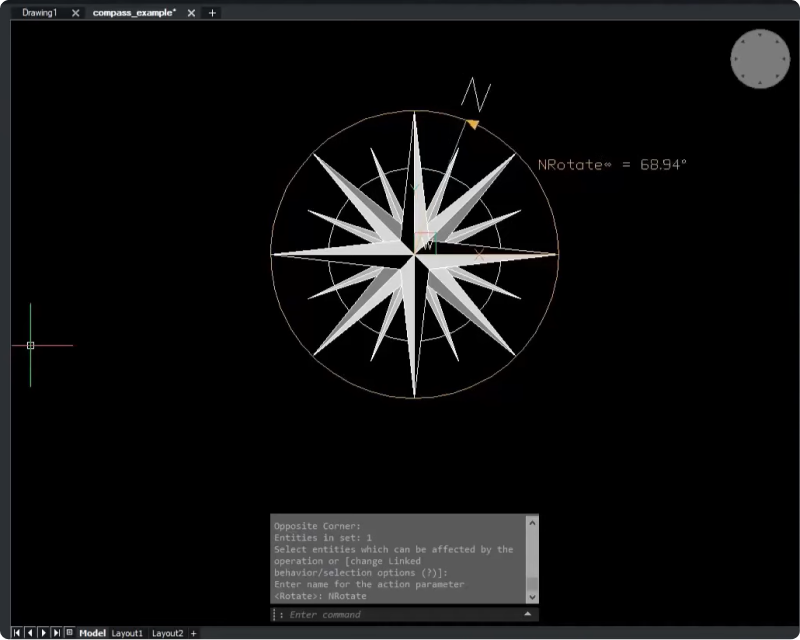Switch to the Drawing1 tab
Screen dimensions: 800x640
point(39,13)
